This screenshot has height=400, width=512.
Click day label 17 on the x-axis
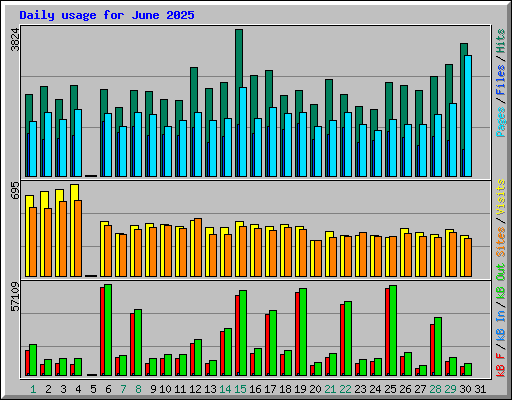tap(270, 389)
